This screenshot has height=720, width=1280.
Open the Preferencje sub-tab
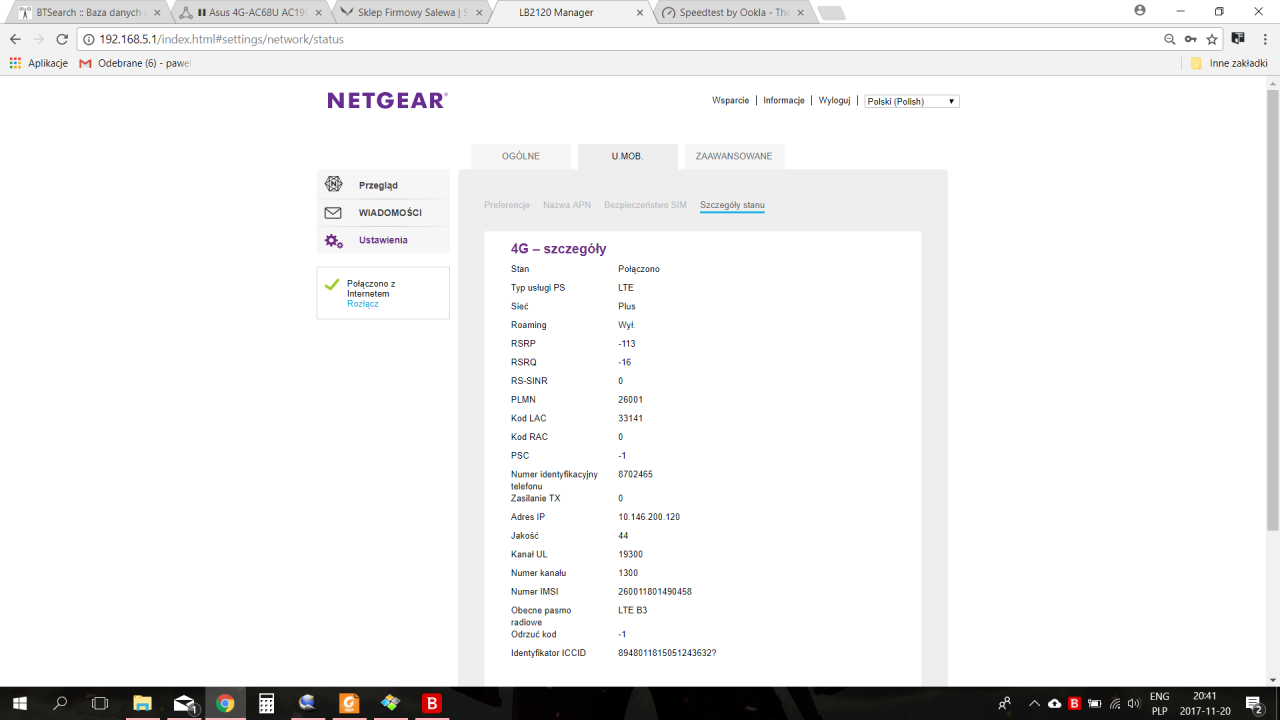(507, 205)
